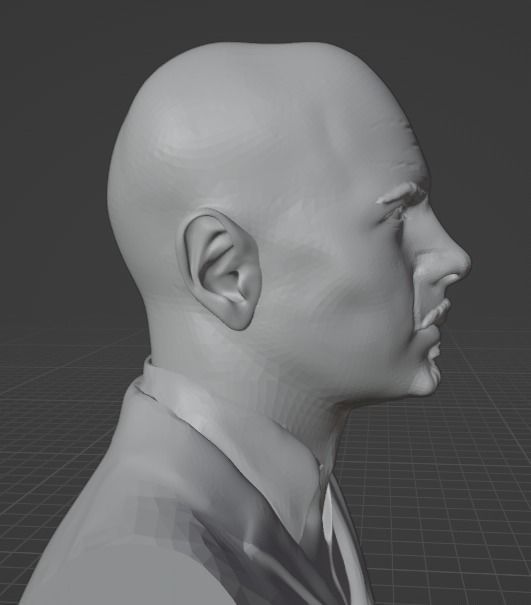Click the eyebrow of the sculpted face
This screenshot has height=605, width=531.
(402, 194)
